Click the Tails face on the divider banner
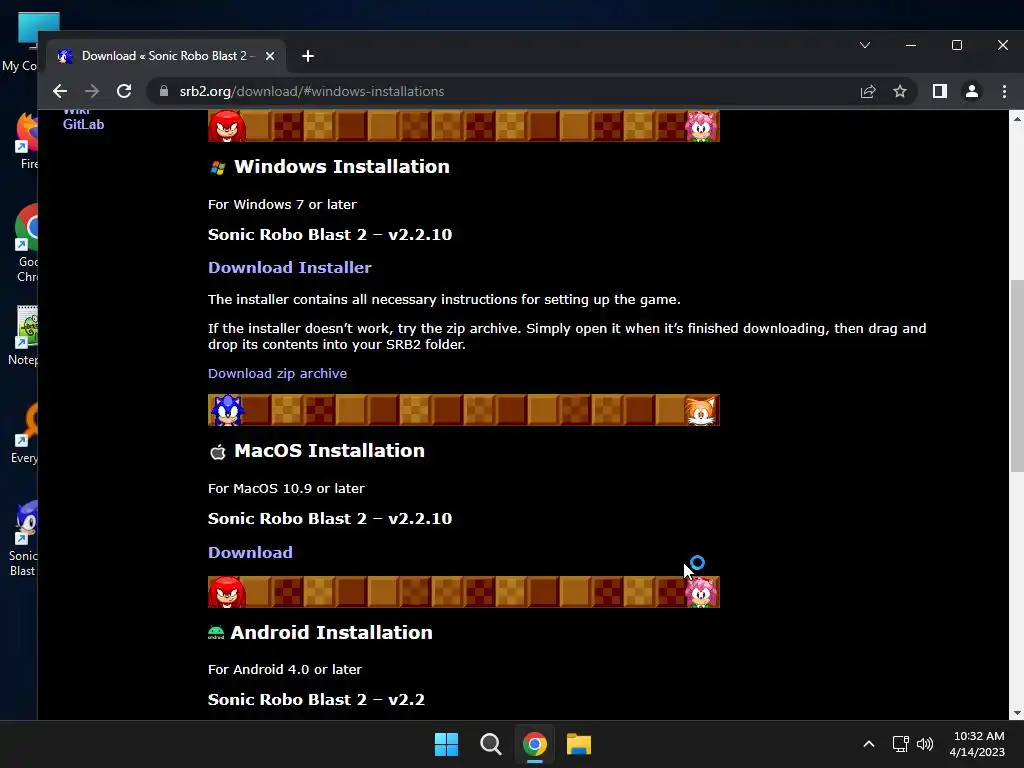This screenshot has width=1024, height=768. click(x=701, y=411)
